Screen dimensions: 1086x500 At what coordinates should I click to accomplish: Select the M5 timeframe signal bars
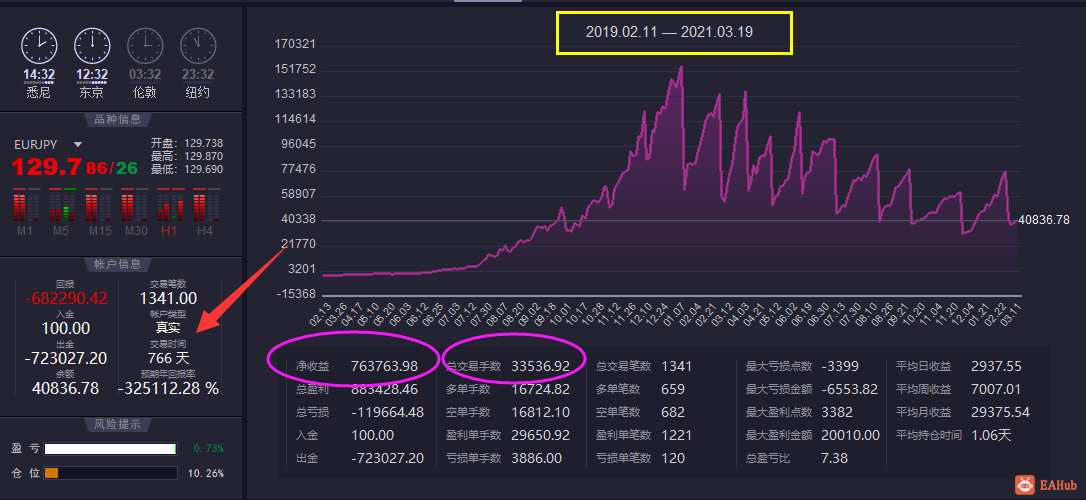click(62, 206)
